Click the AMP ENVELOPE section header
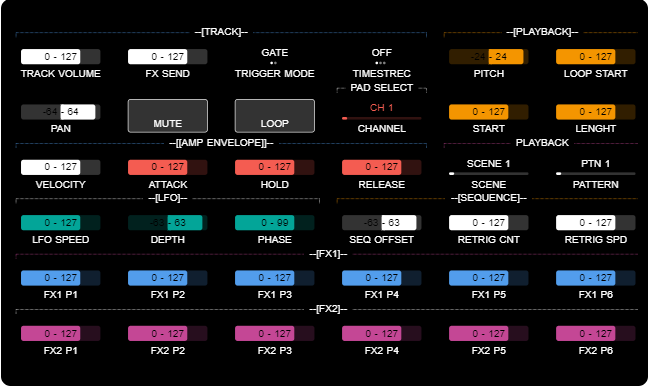648x388 pixels. (x=221, y=143)
